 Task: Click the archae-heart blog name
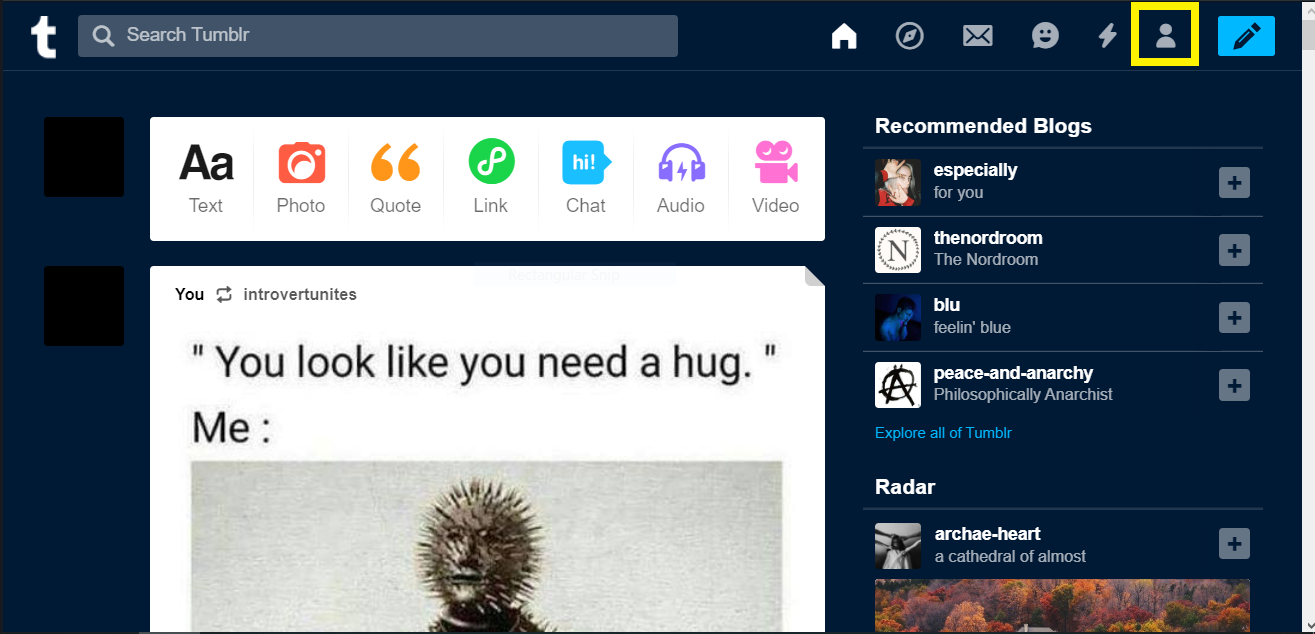[988, 534]
